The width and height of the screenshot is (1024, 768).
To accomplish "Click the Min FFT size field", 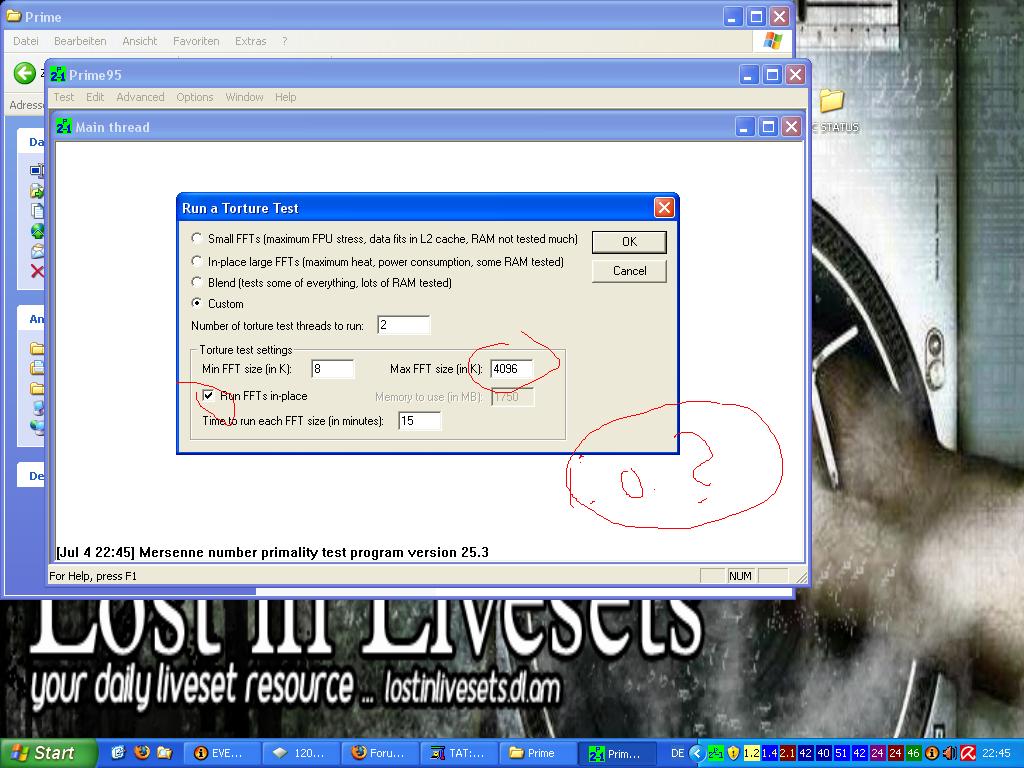I will point(332,369).
